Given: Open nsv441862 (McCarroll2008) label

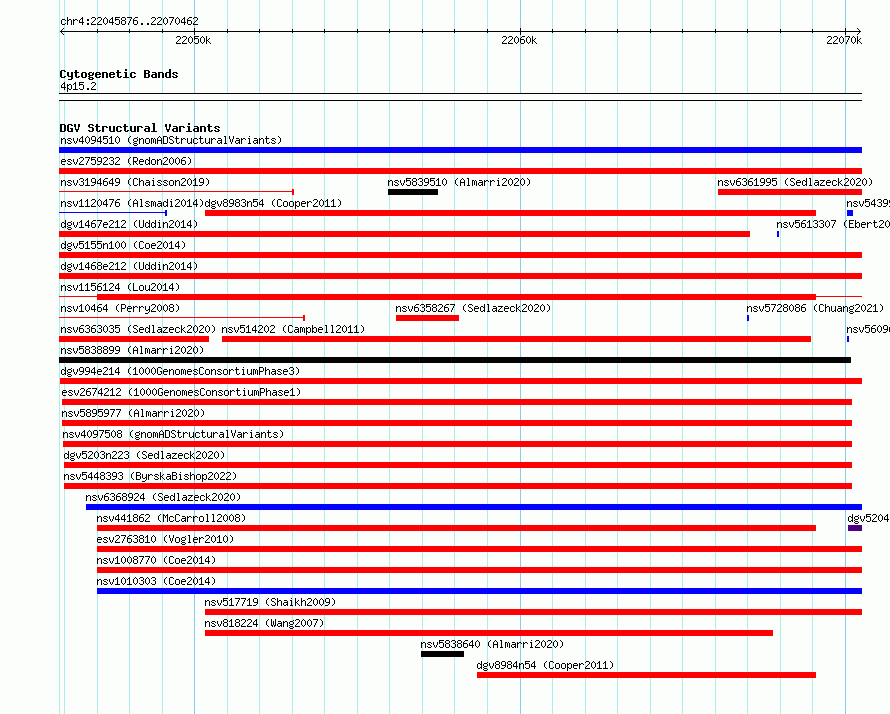Looking at the screenshot, I should (171, 518).
